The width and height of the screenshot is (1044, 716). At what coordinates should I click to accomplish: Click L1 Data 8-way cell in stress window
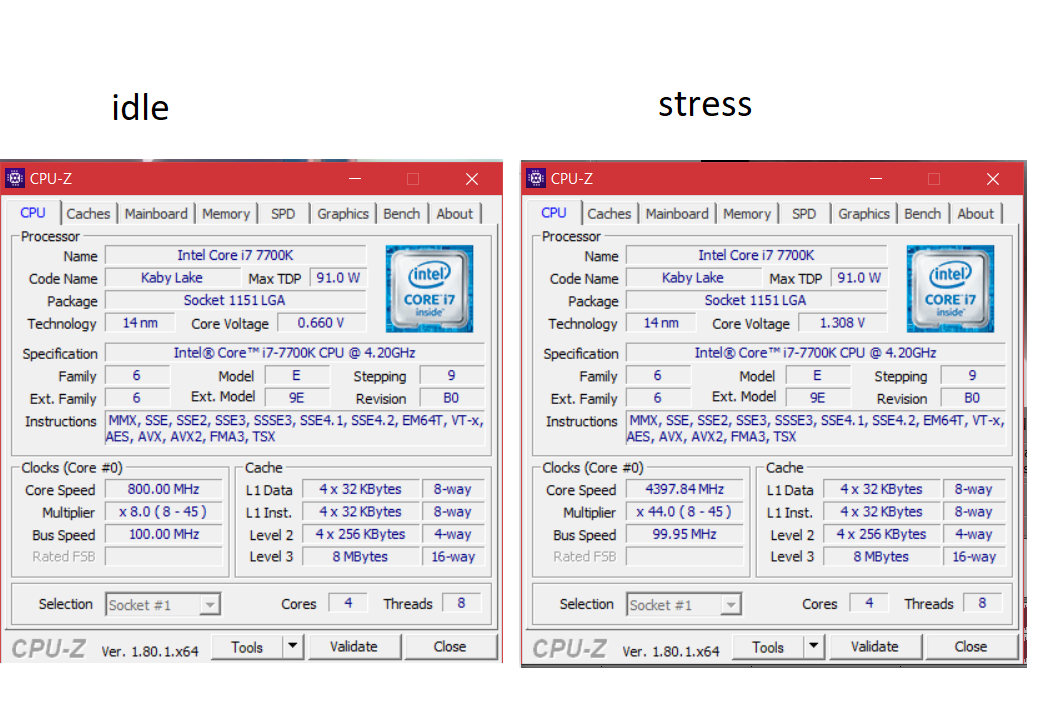pos(973,489)
